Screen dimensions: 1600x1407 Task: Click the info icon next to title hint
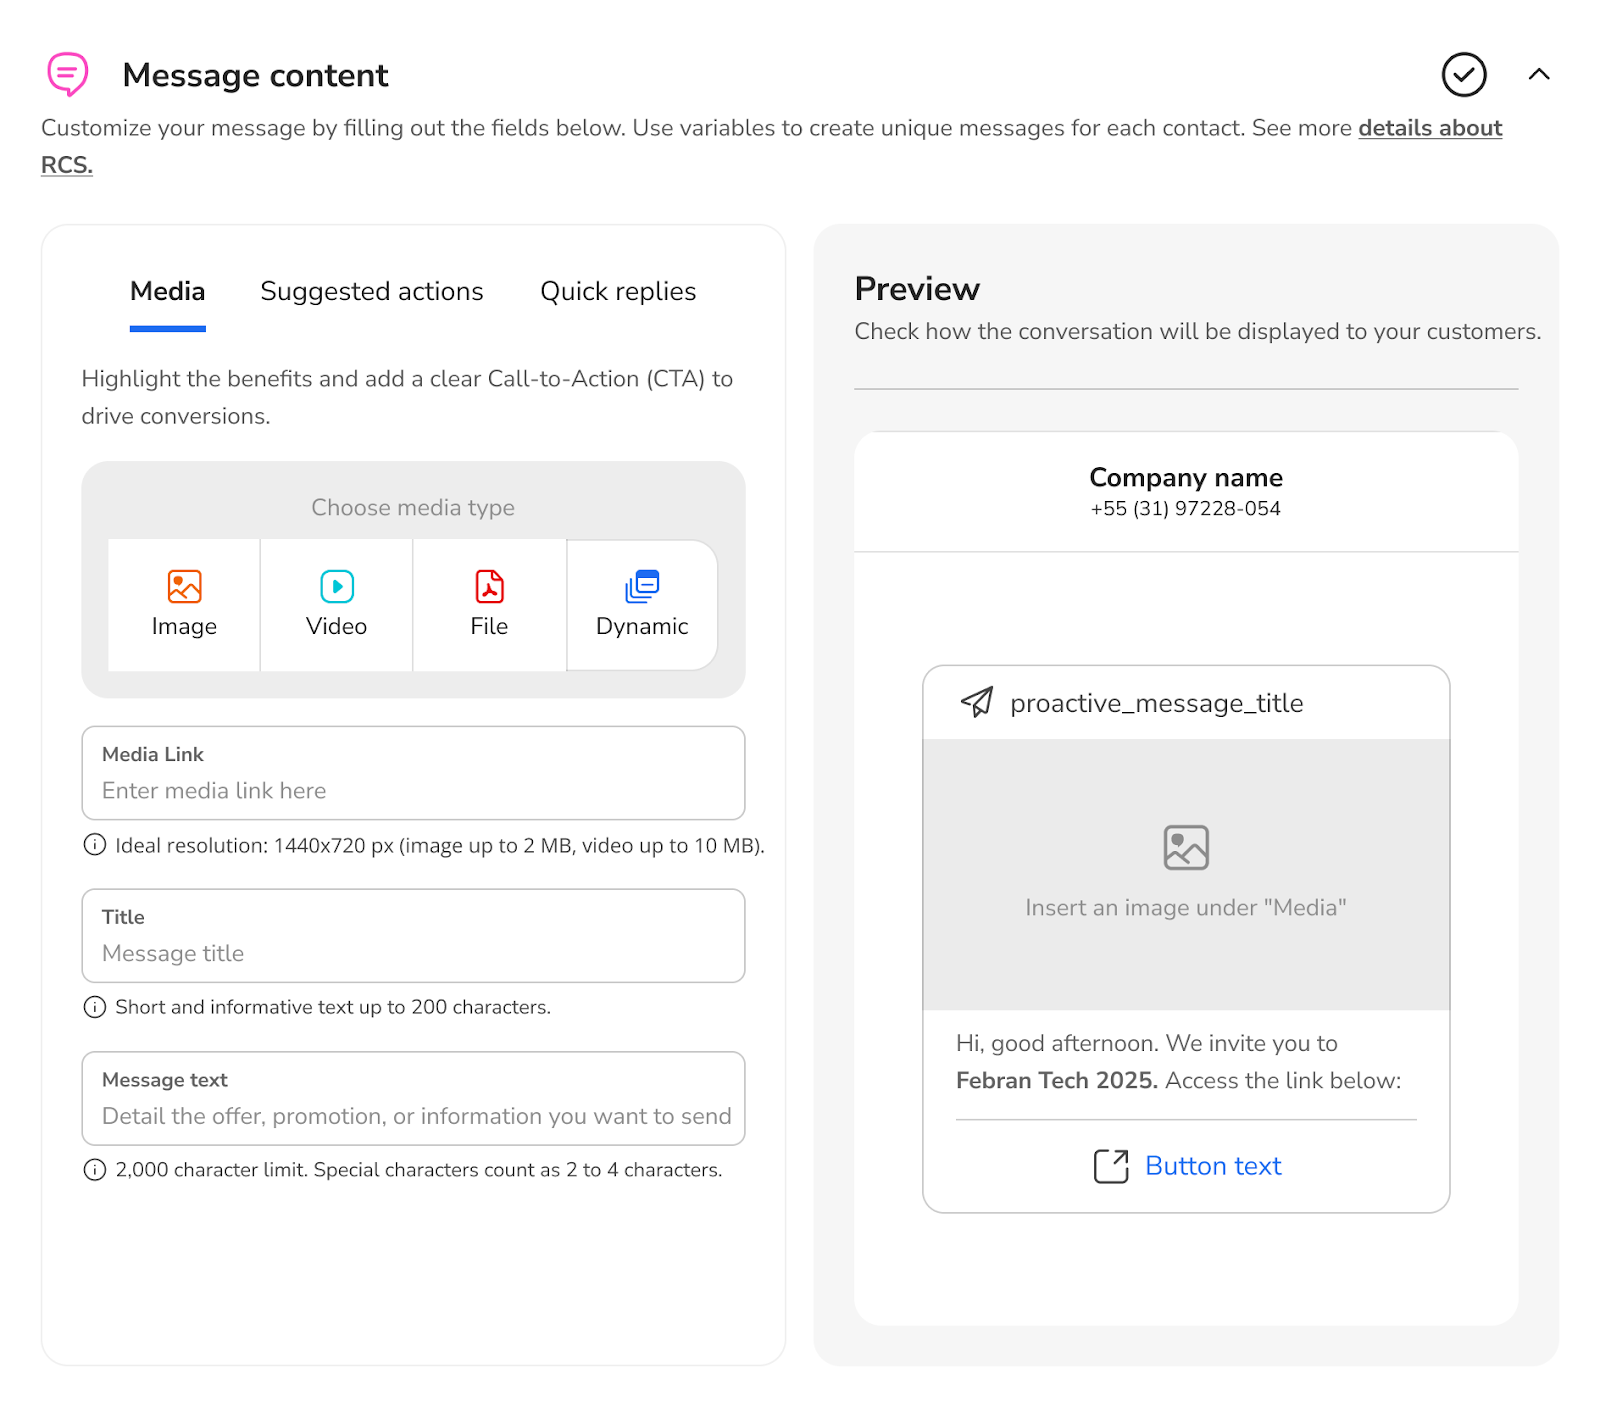tap(94, 1007)
